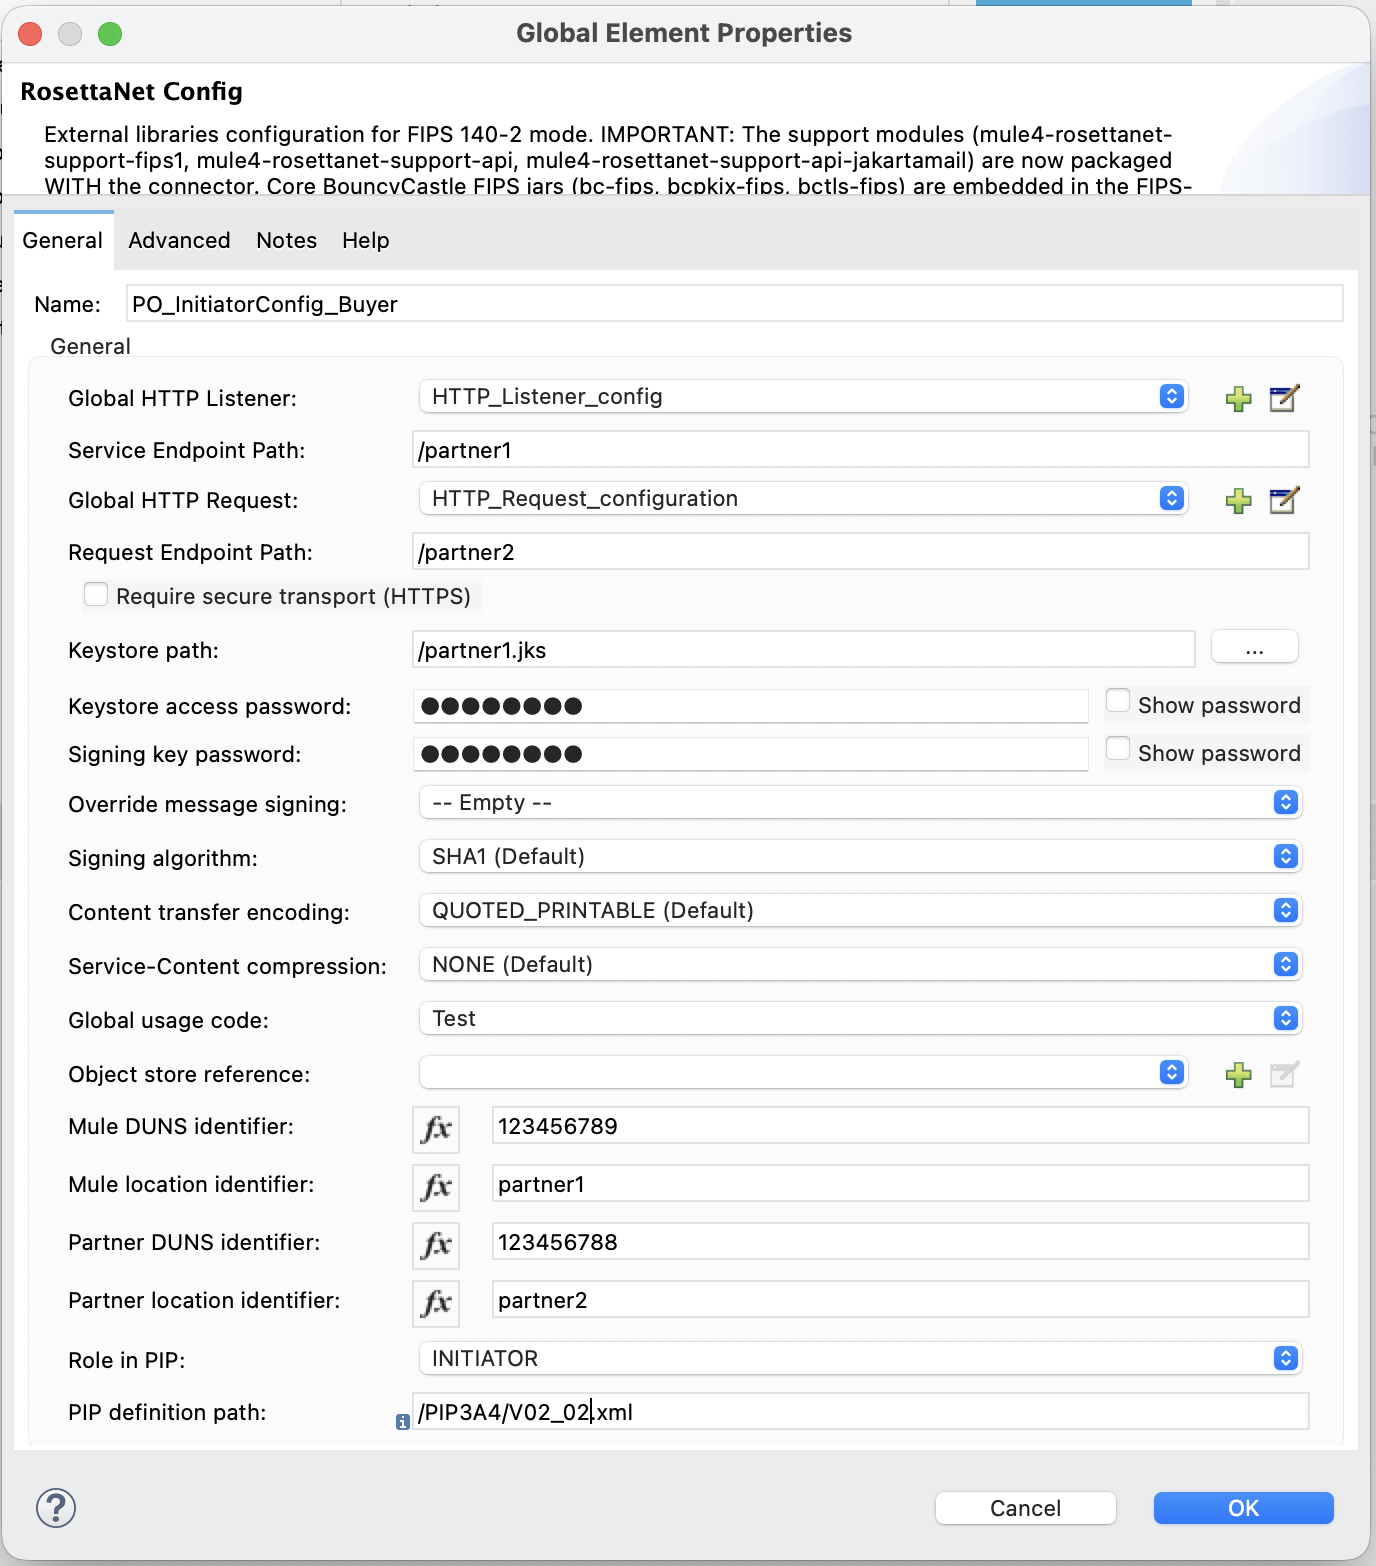
Task: Change the Role in PIP selection
Action: [x=860, y=1358]
